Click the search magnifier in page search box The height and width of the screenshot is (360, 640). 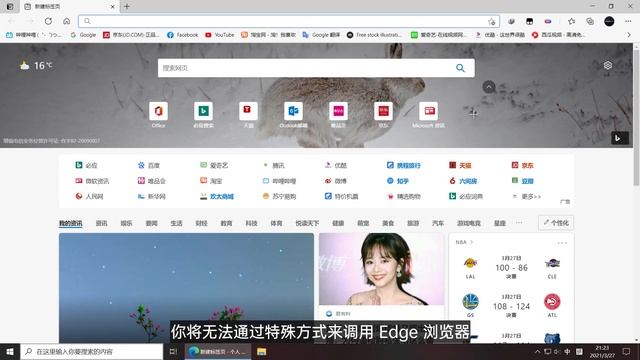460,68
